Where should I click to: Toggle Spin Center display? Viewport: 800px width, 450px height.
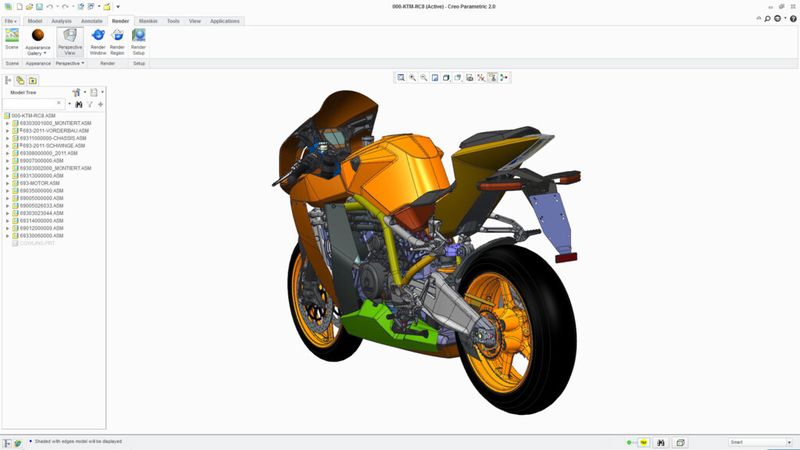pos(504,78)
